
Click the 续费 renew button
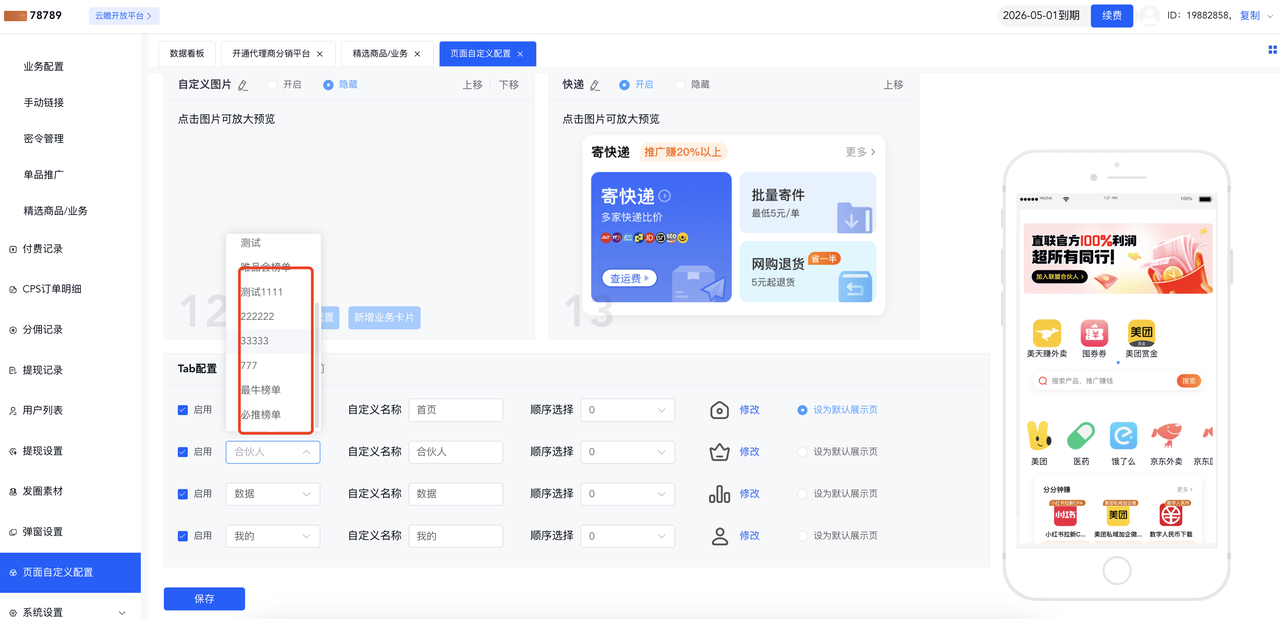1111,16
